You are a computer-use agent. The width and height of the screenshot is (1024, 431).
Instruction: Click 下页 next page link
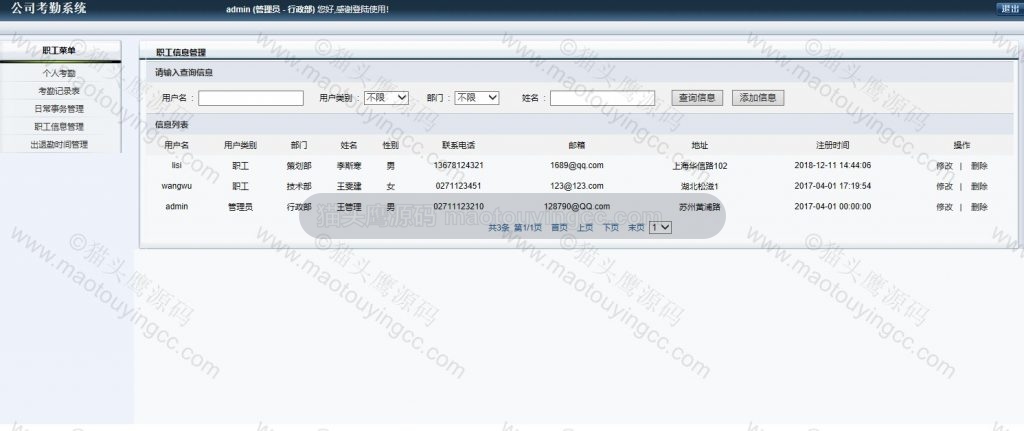pos(611,228)
